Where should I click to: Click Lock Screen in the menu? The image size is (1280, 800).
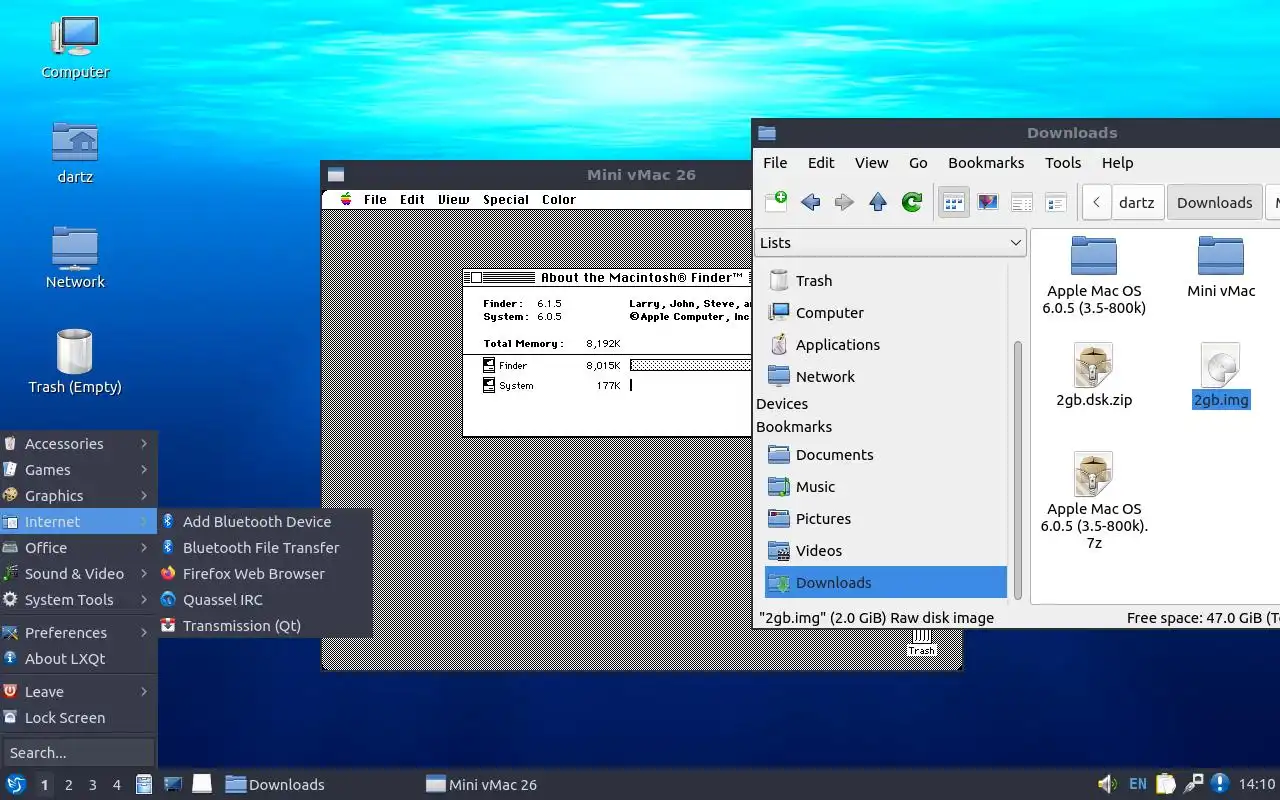pos(79,718)
